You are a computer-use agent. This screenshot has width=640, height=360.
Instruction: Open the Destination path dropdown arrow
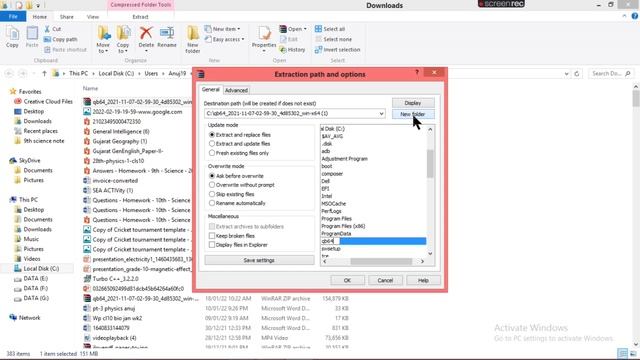(381, 113)
